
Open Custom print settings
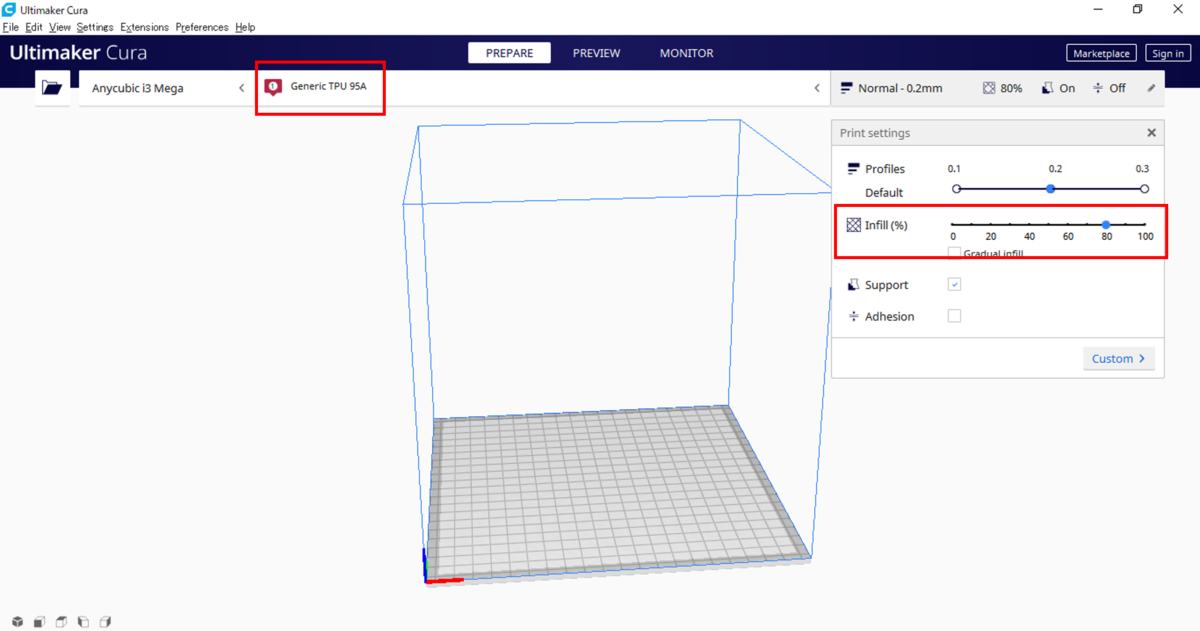click(x=1118, y=358)
